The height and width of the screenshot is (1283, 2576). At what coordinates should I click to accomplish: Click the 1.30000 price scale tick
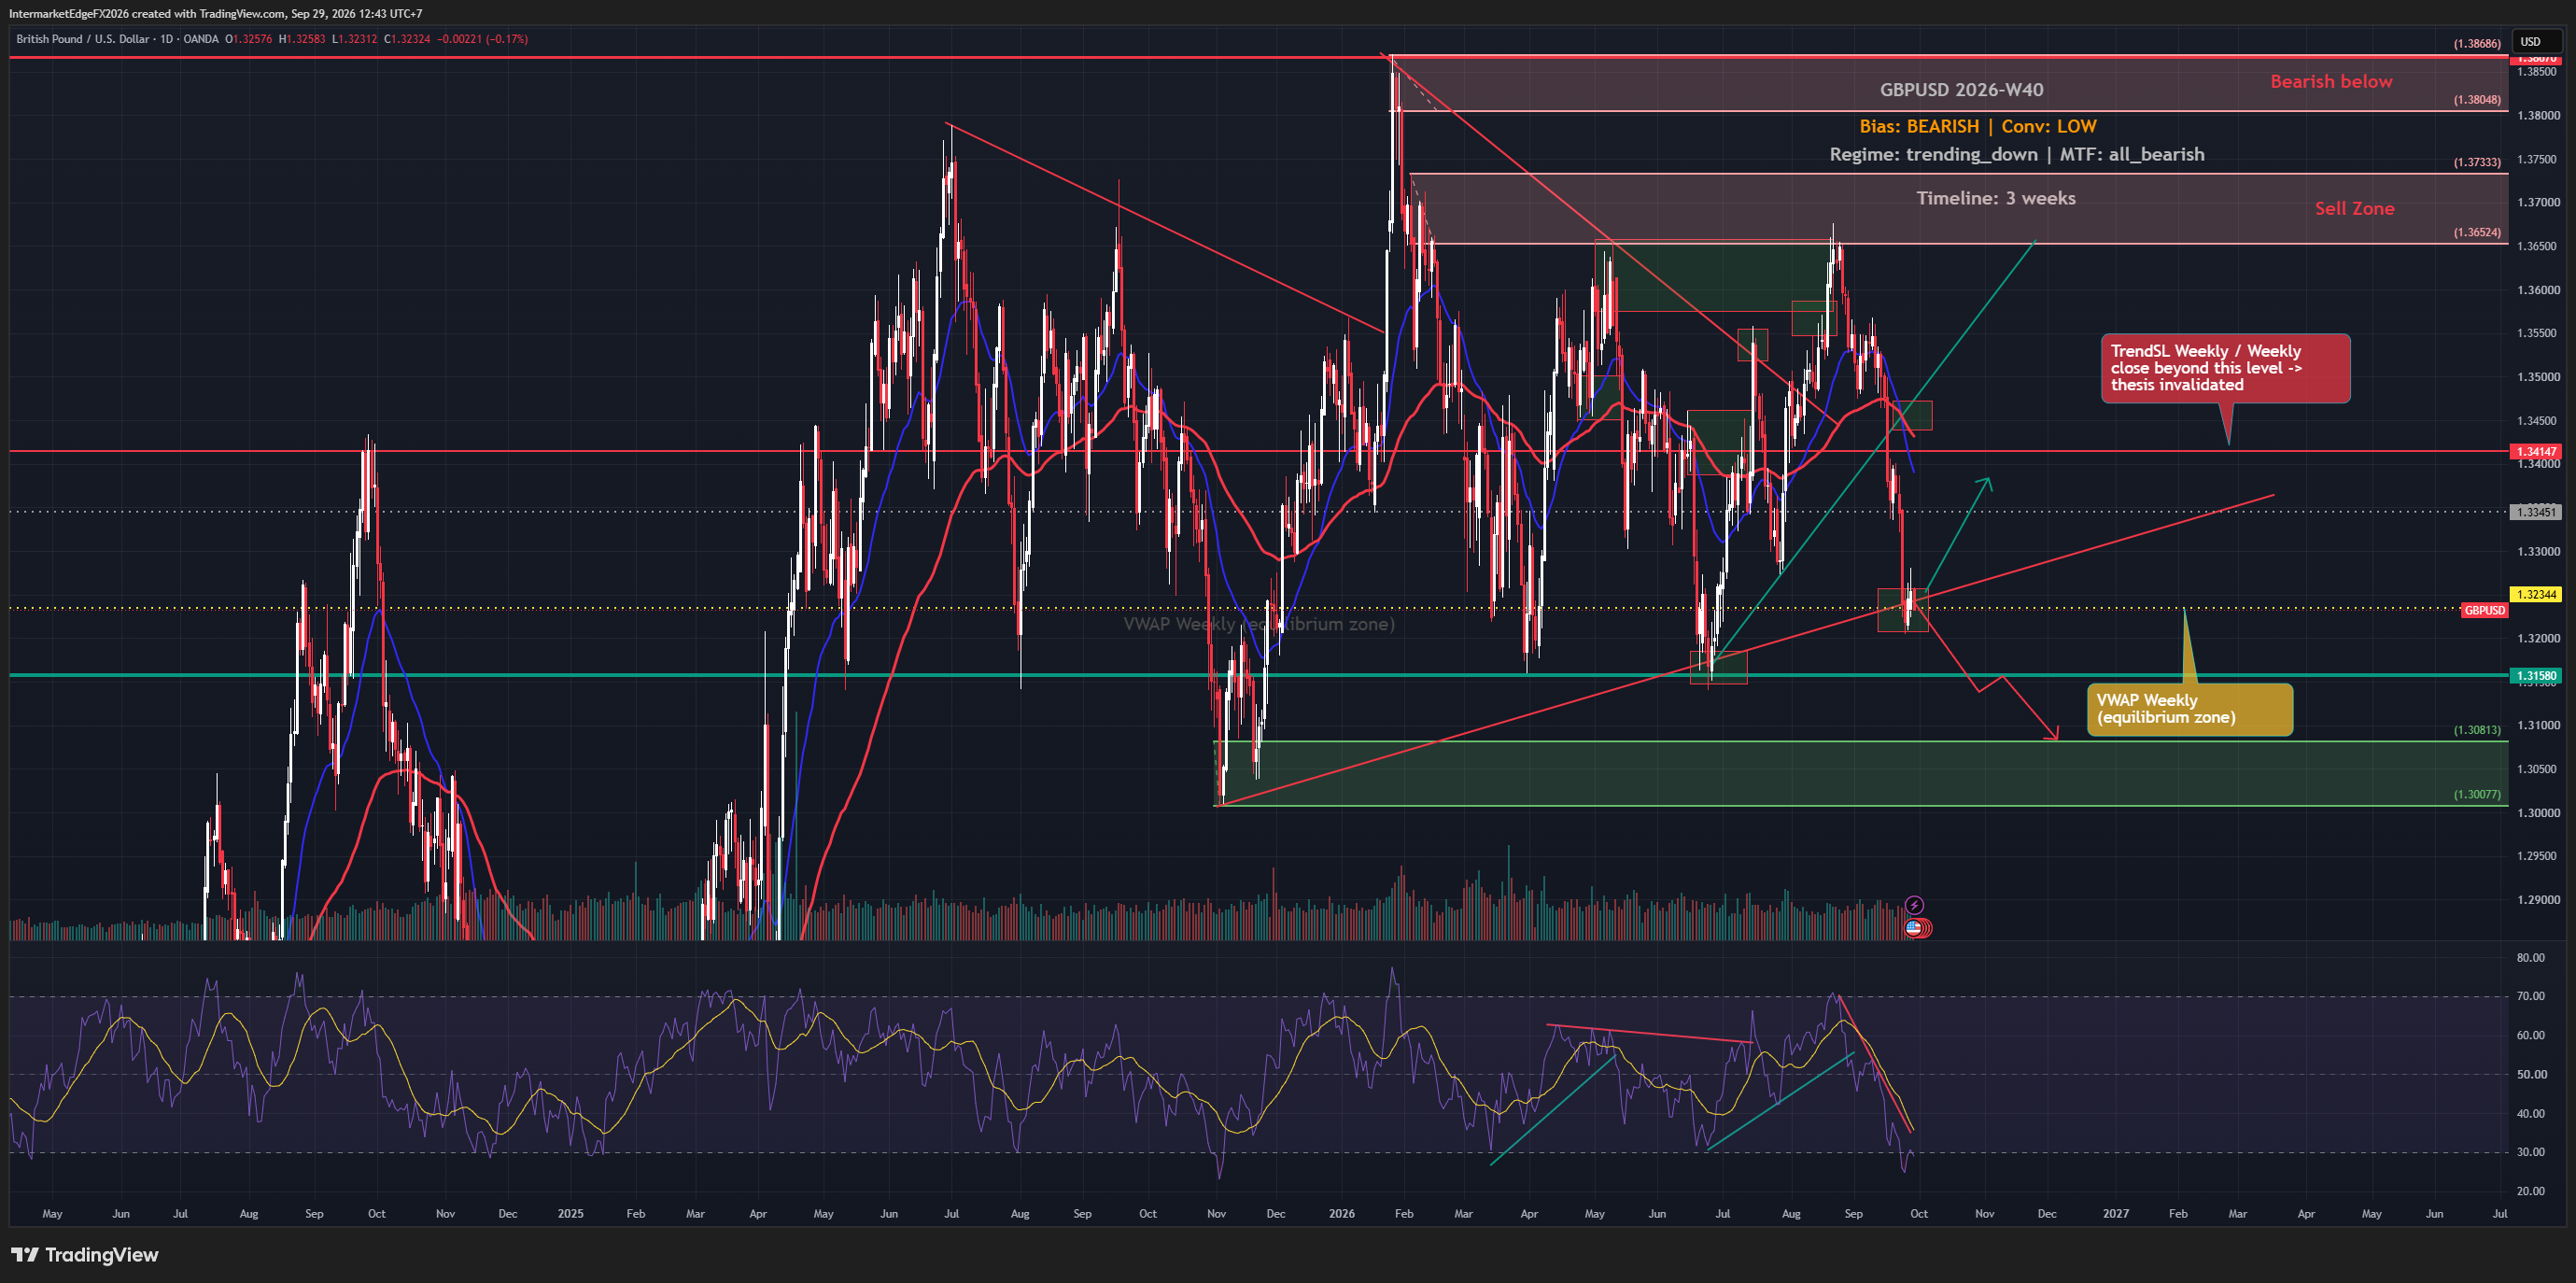(2538, 813)
